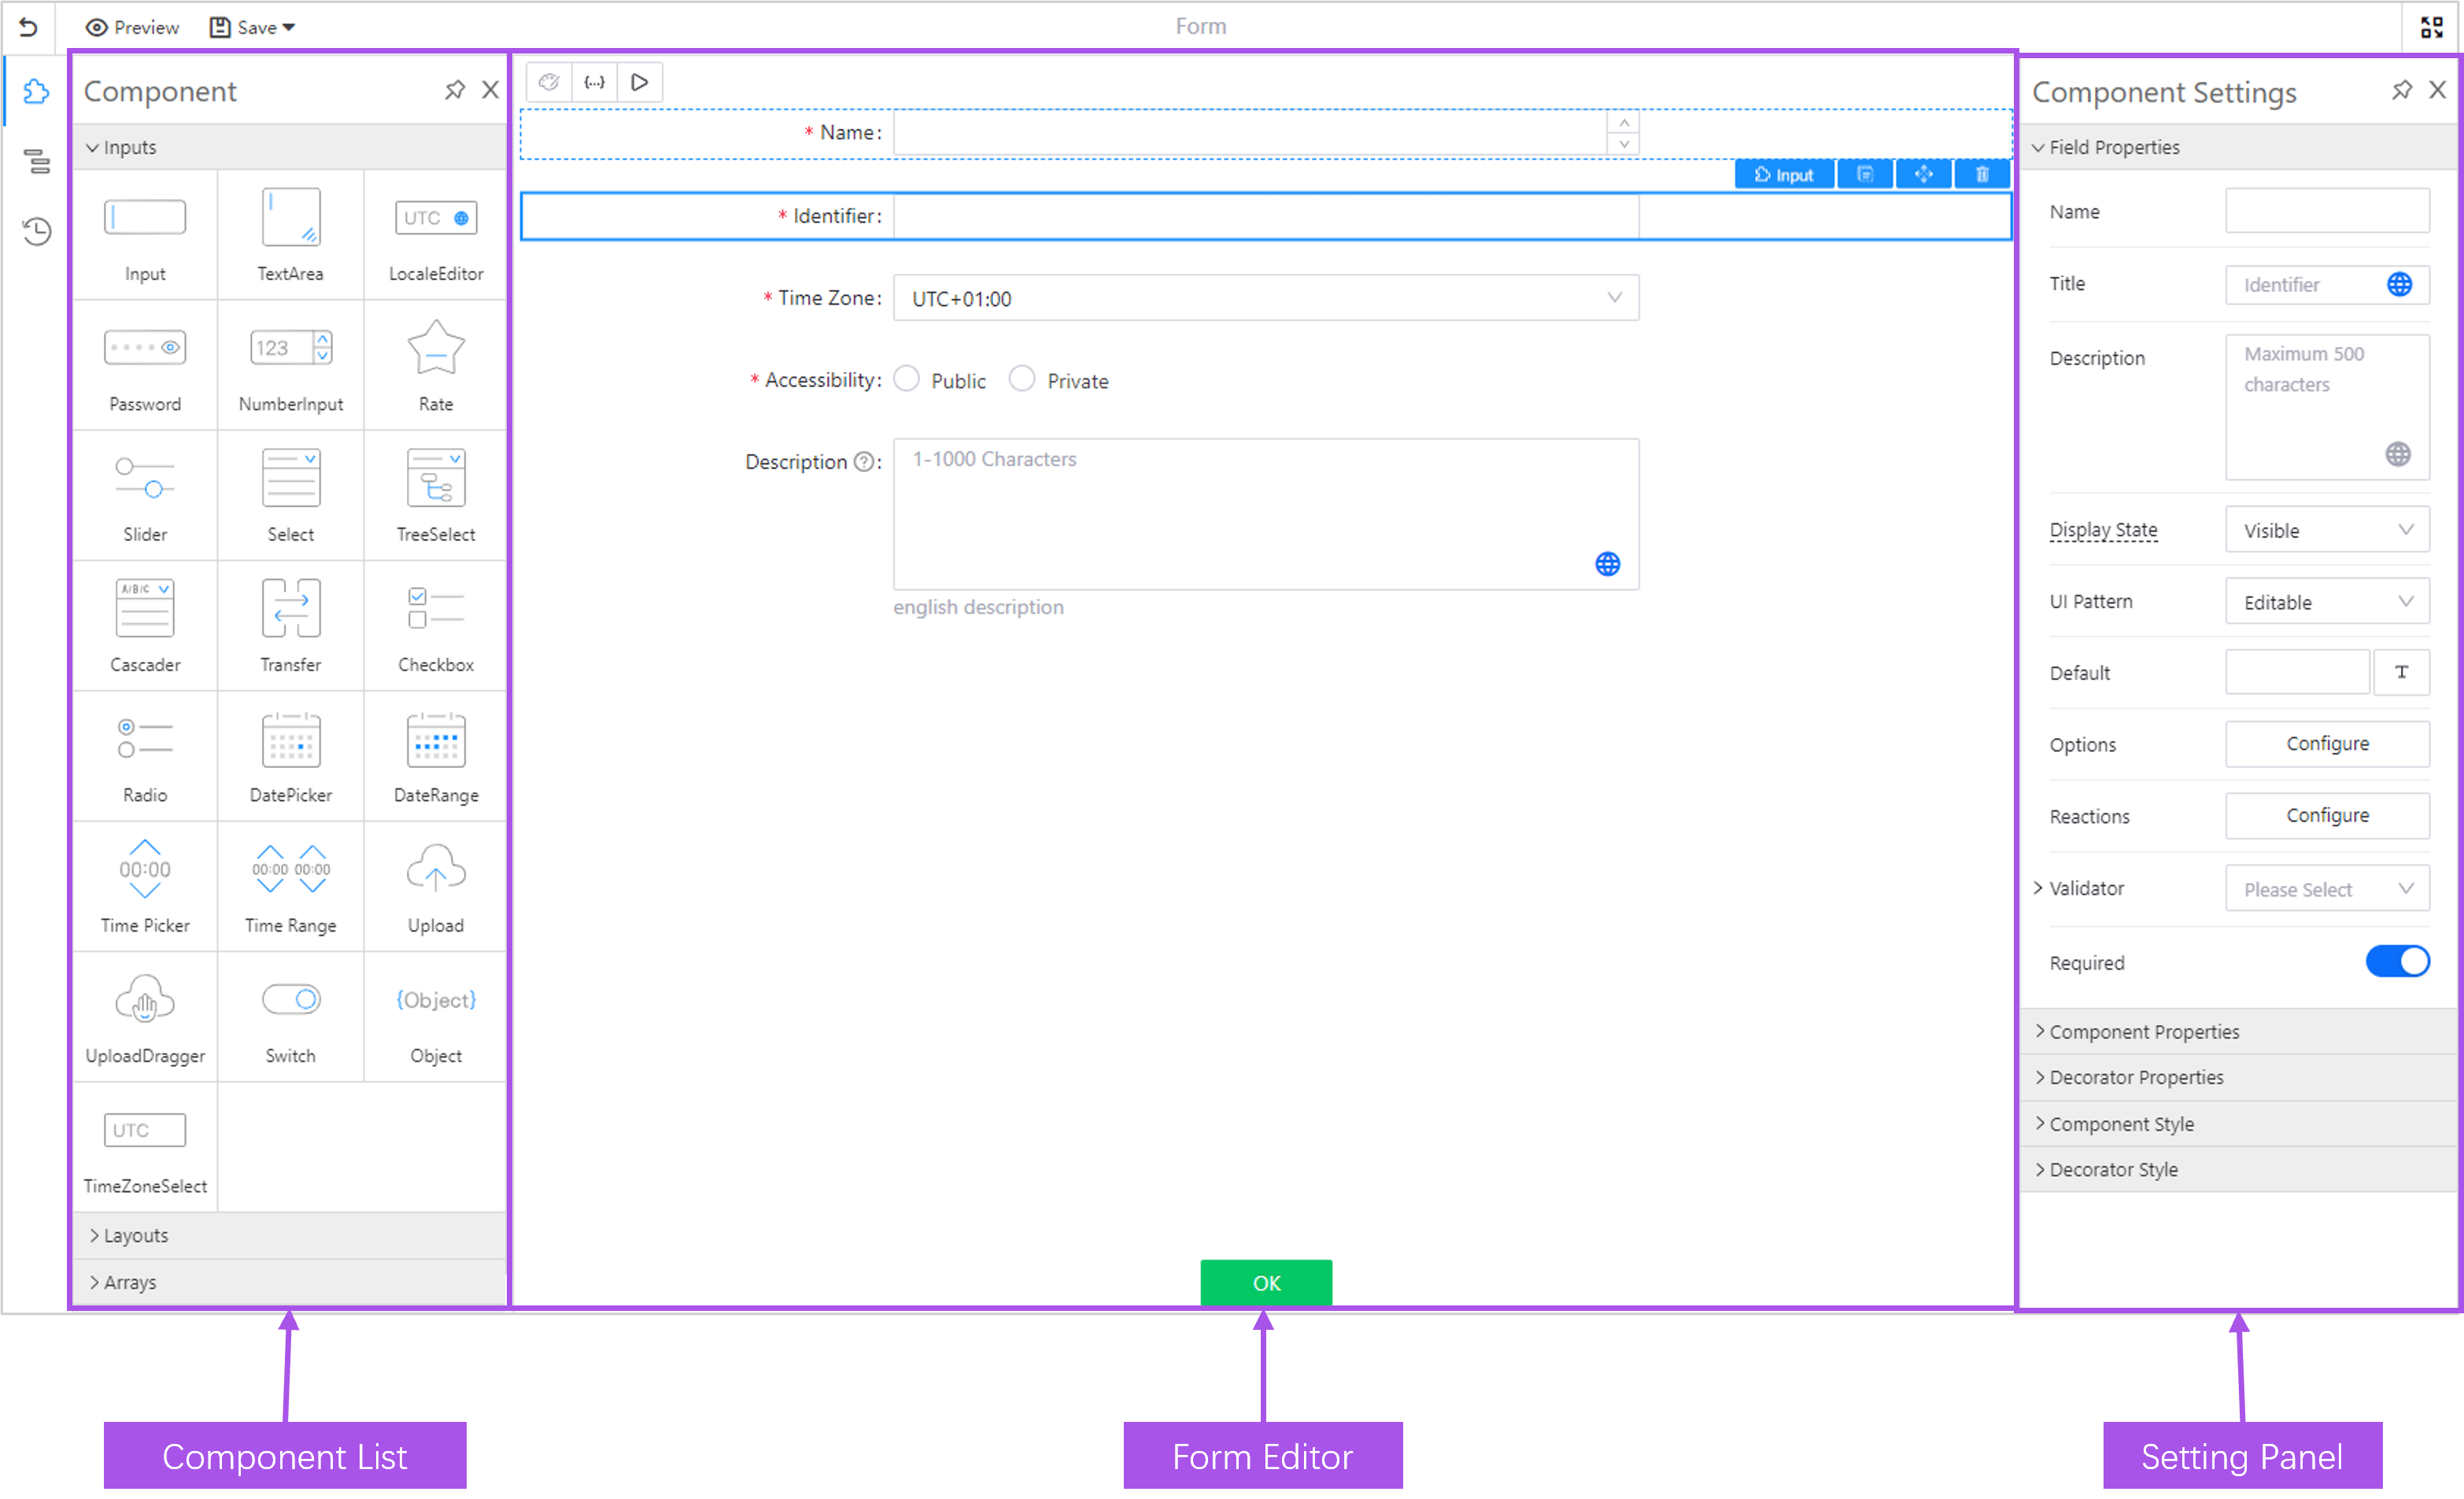Open the Display State Visible dropdown

2326,530
